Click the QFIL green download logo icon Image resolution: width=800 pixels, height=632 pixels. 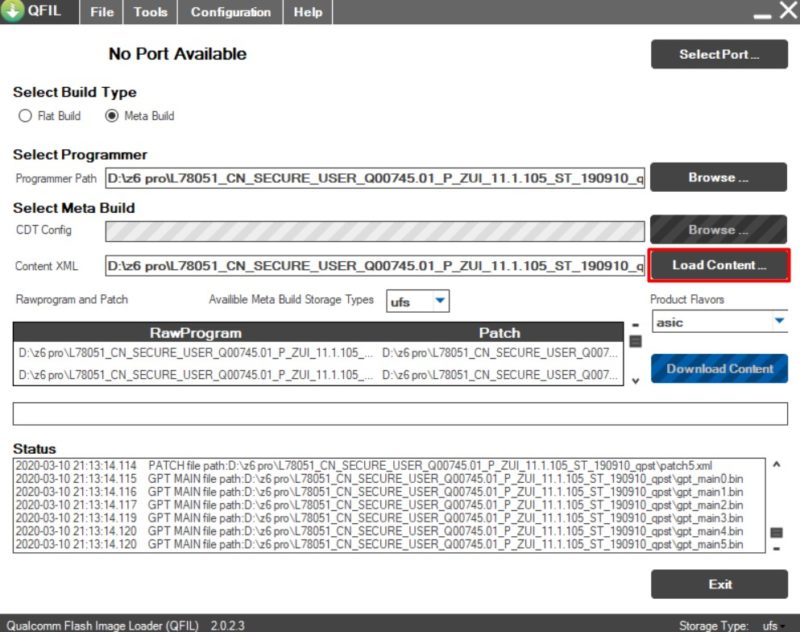[12, 10]
